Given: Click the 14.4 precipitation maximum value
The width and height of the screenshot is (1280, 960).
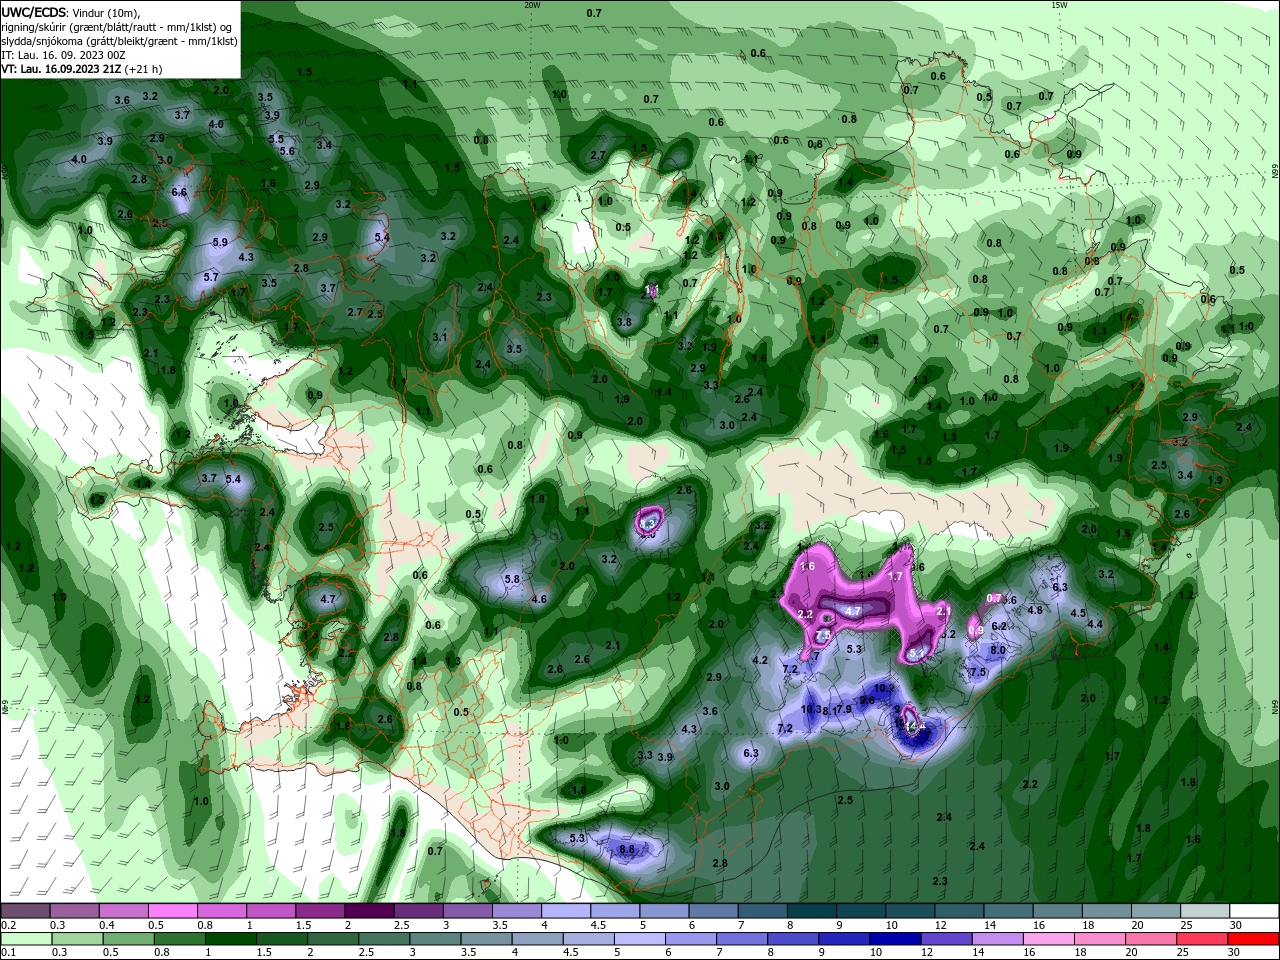Looking at the screenshot, I should pyautogui.click(x=915, y=724).
